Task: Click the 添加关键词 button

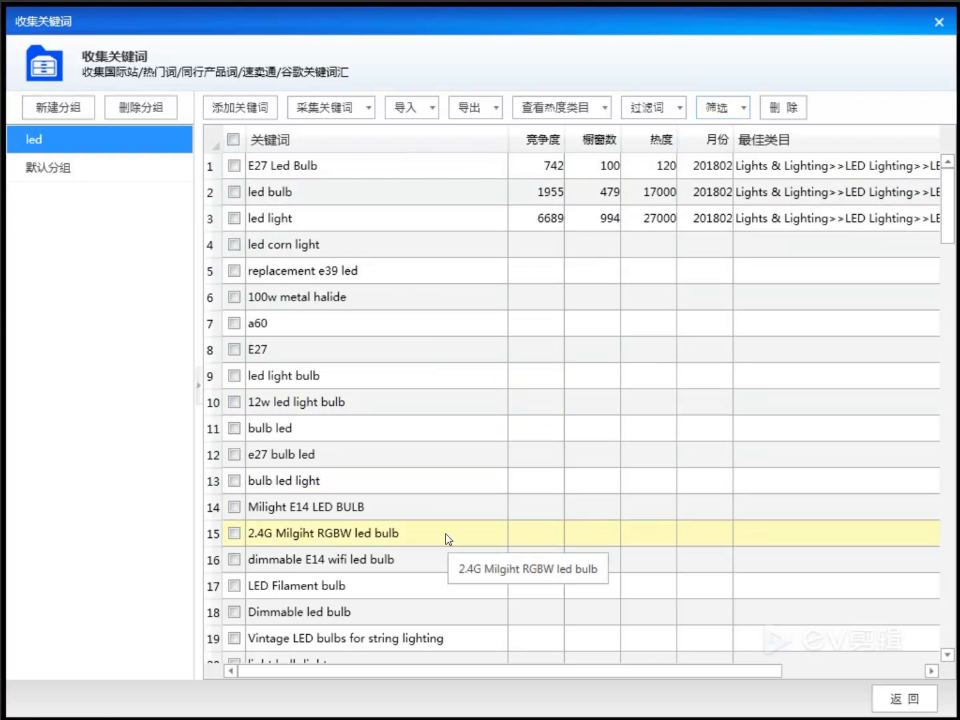Action: click(240, 108)
